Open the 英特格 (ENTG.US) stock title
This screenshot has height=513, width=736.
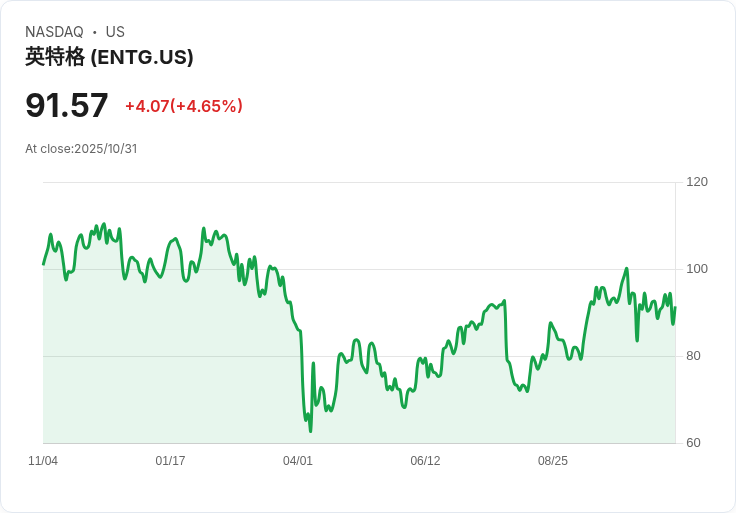point(109,57)
